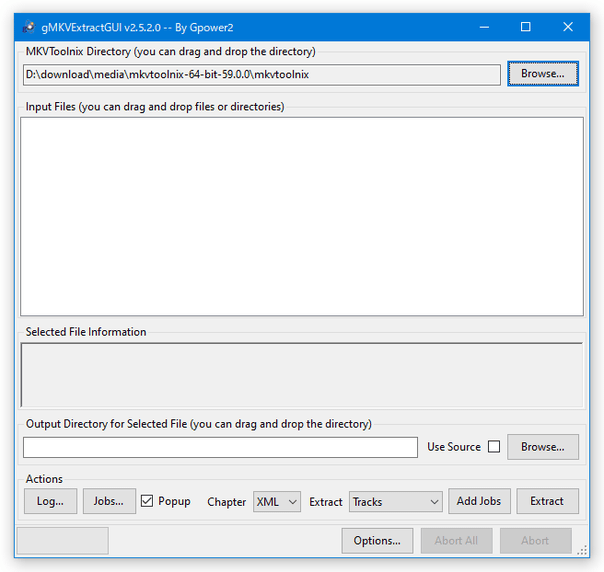604x572 pixels.
Task: Open the Chapter format XML dropdown
Action: pyautogui.click(x=277, y=502)
